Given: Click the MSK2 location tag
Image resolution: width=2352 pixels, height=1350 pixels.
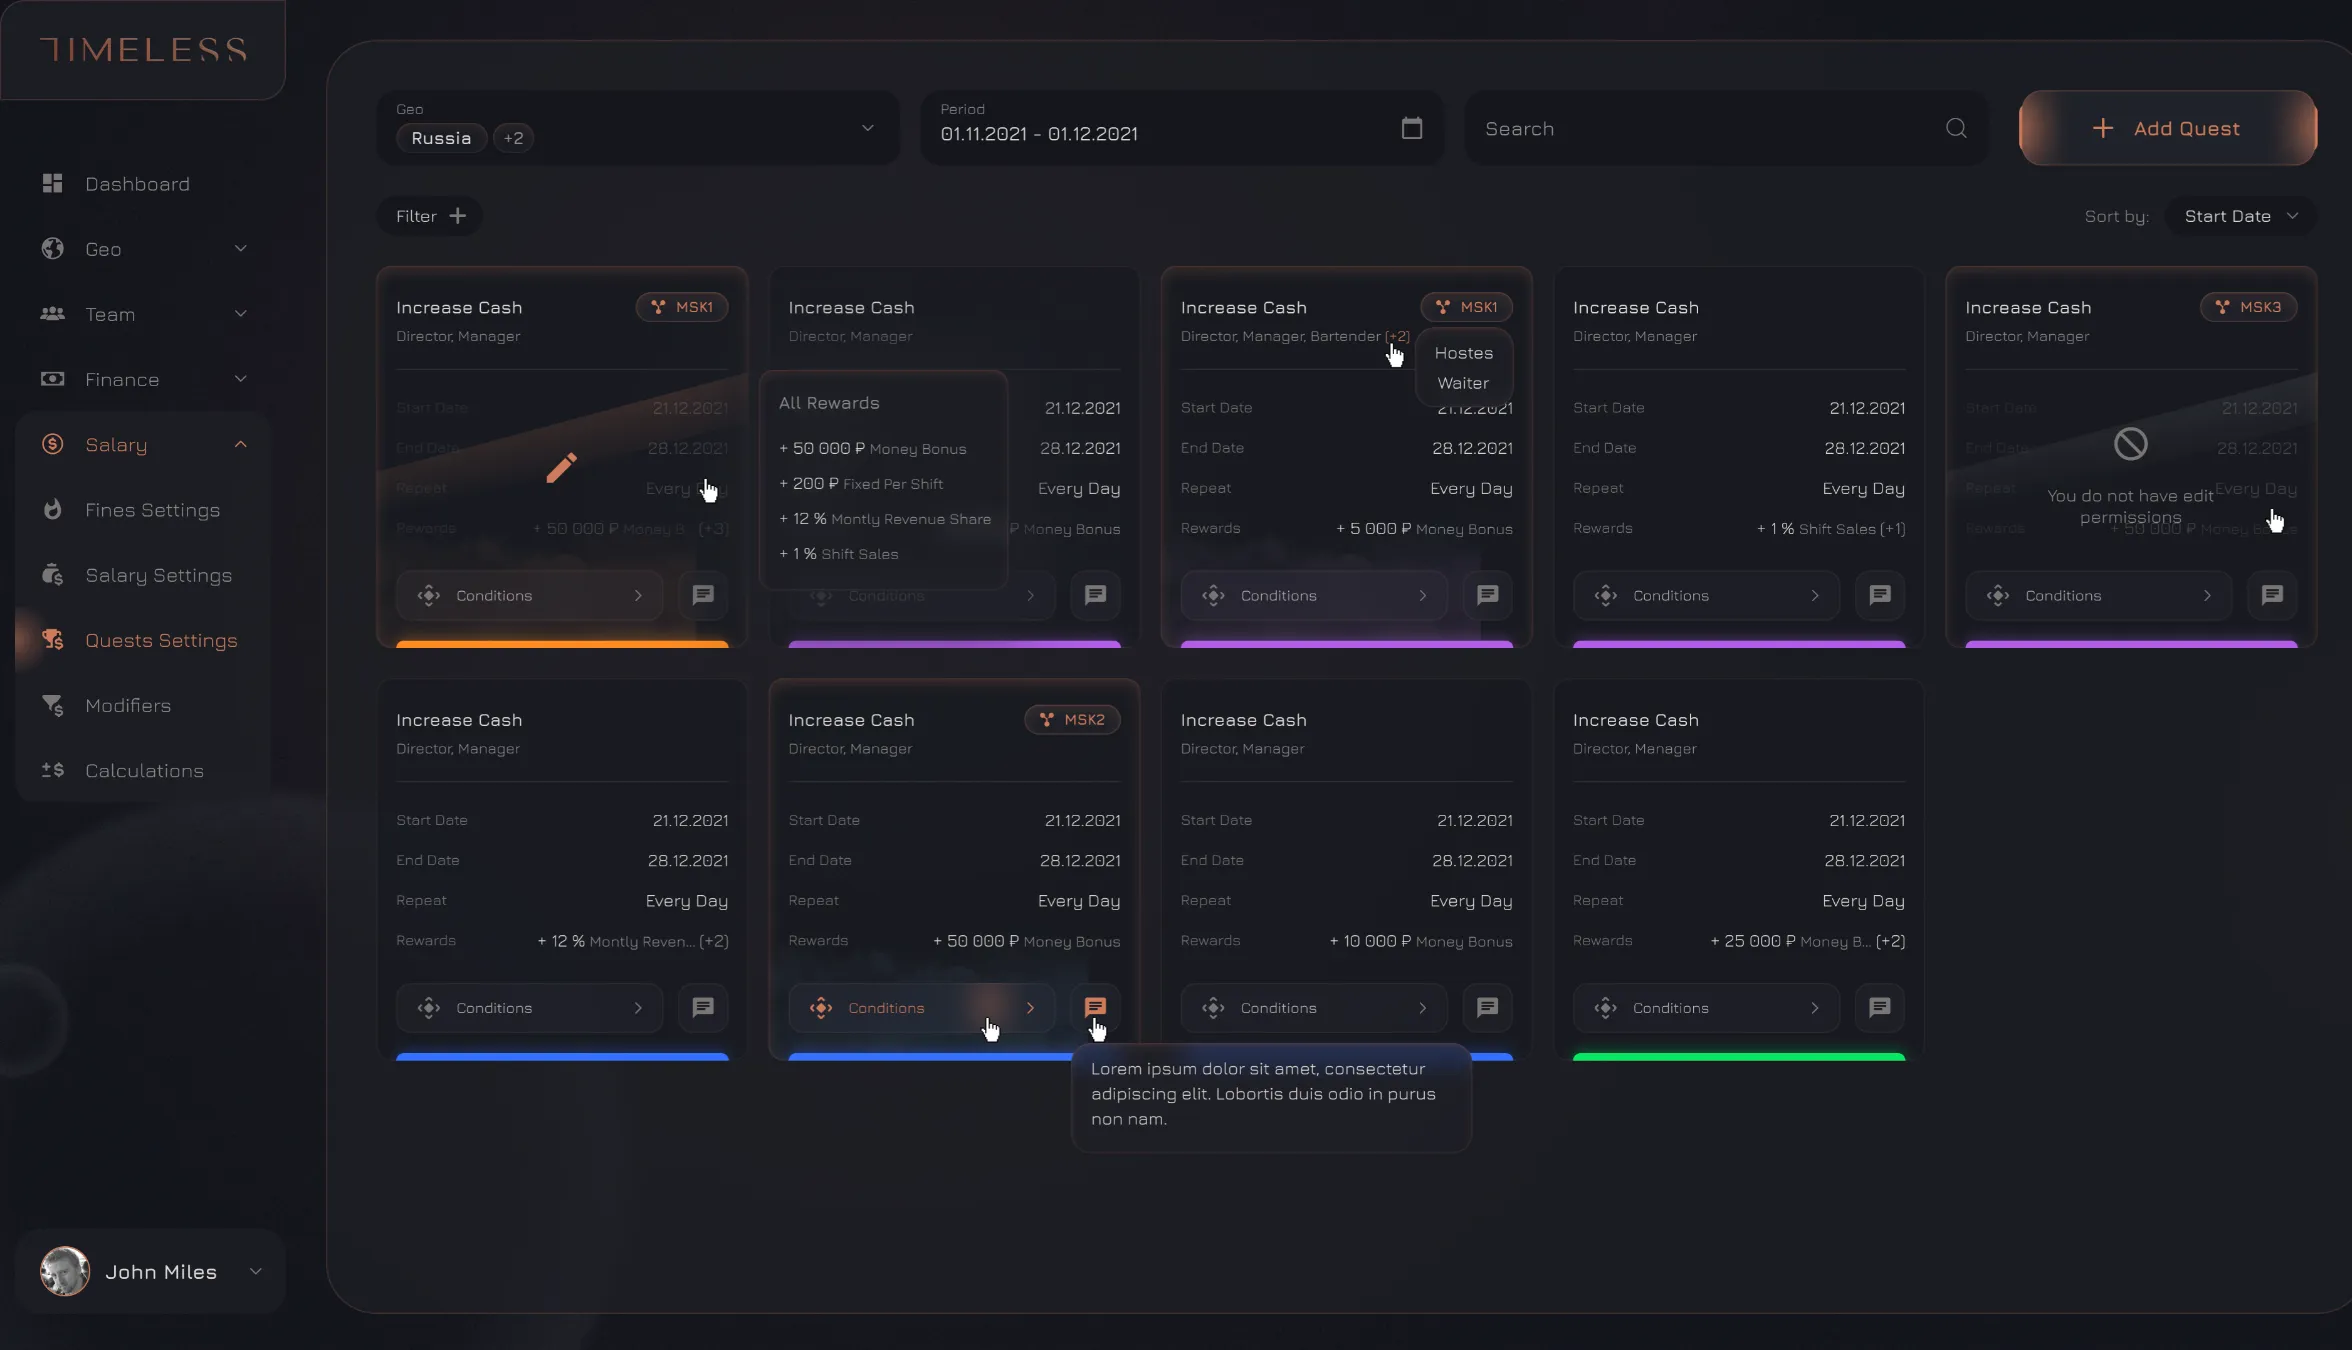Looking at the screenshot, I should pos(1072,719).
